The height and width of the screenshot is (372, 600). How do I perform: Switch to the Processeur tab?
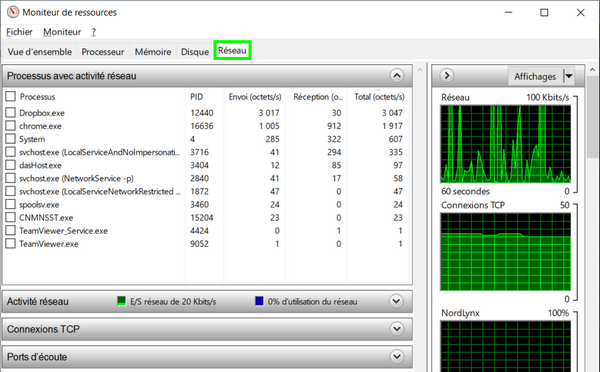[103, 52]
